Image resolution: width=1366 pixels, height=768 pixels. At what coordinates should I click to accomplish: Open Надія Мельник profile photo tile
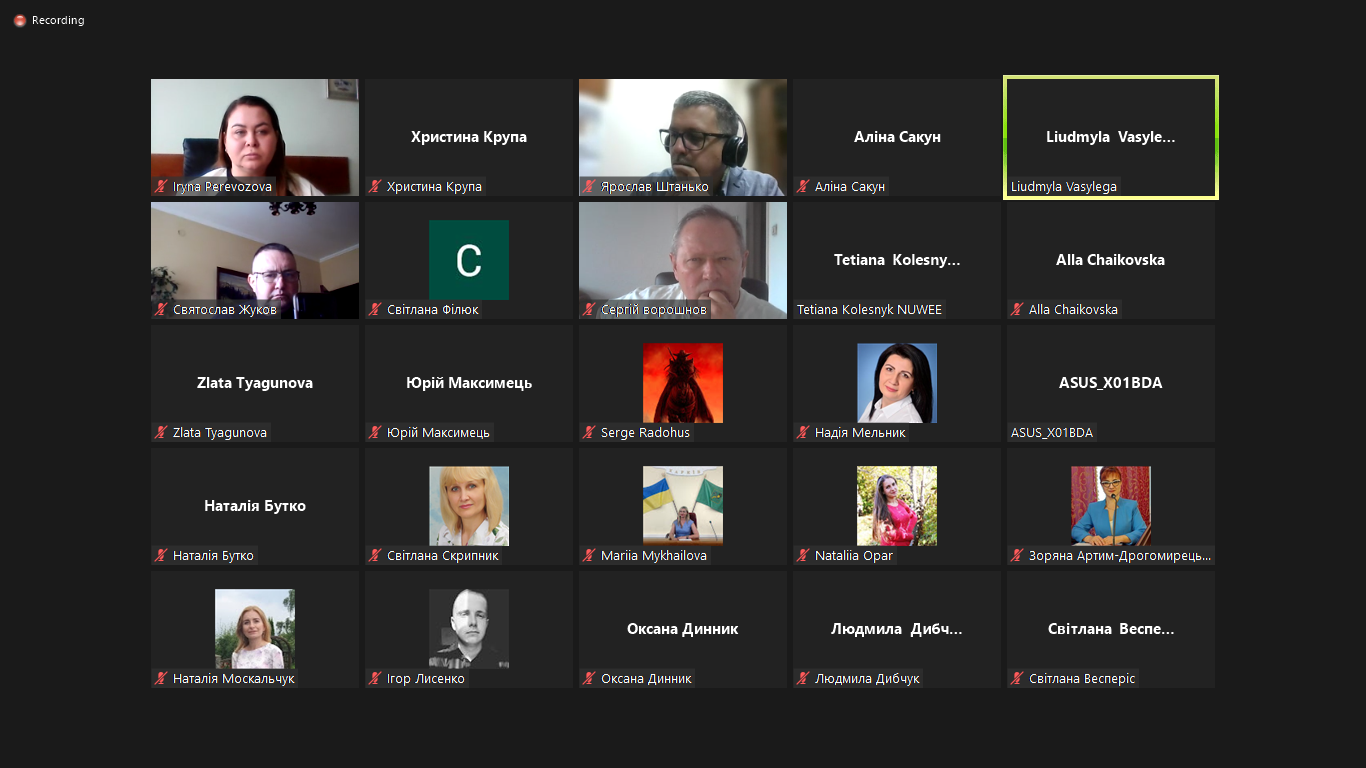coord(896,383)
